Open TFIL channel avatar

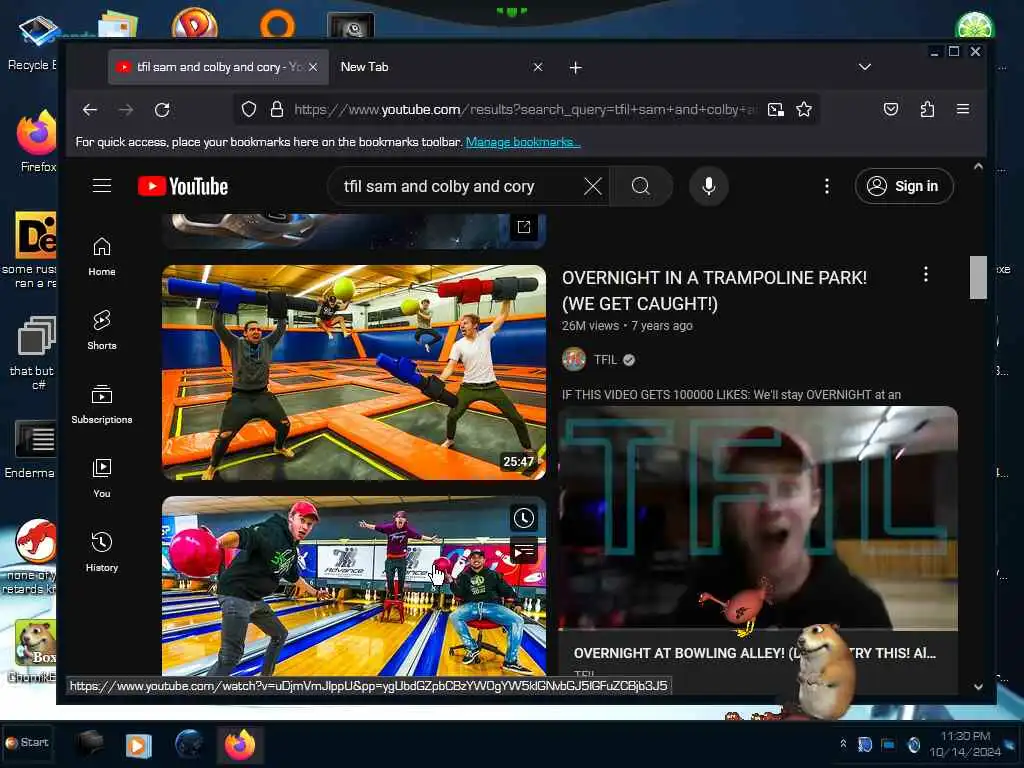tap(574, 359)
